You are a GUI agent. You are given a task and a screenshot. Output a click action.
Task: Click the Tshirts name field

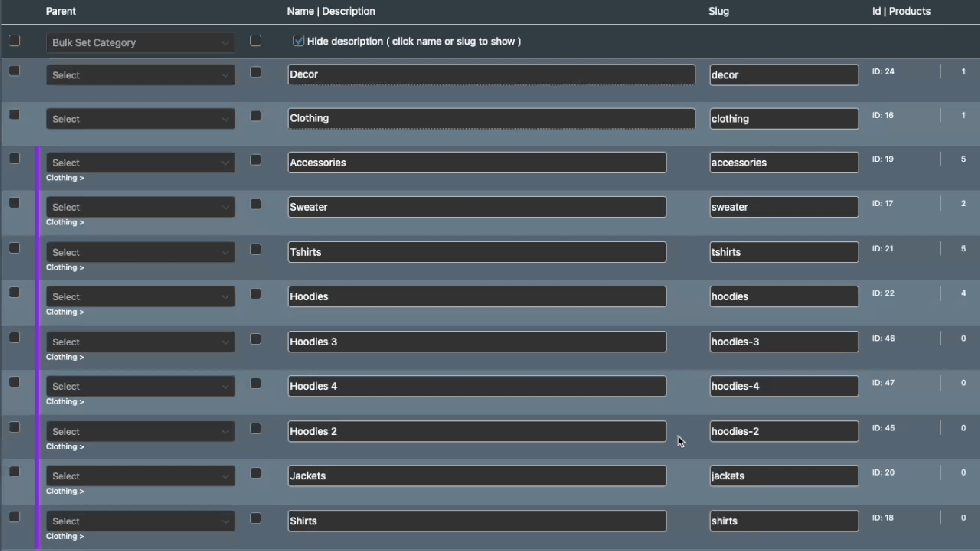tap(477, 252)
